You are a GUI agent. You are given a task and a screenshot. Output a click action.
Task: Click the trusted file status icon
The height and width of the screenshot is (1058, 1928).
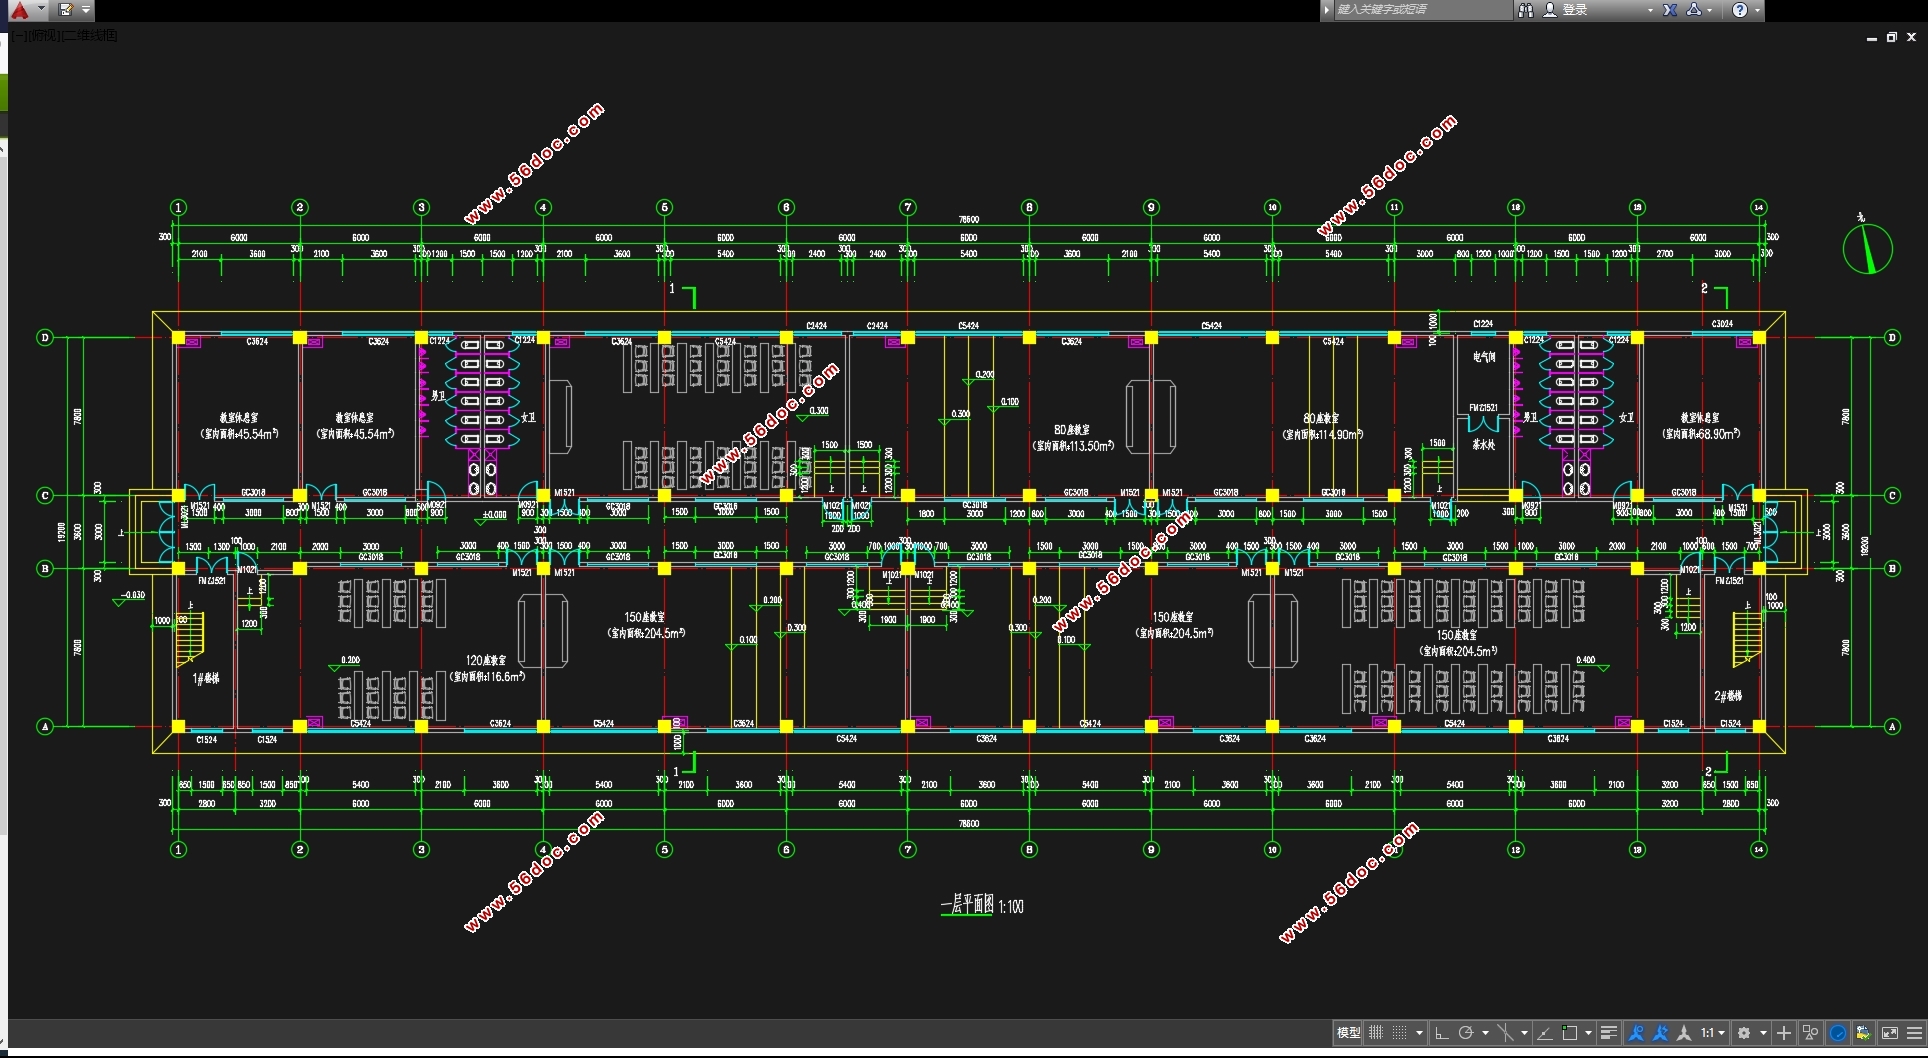coord(1864,1033)
